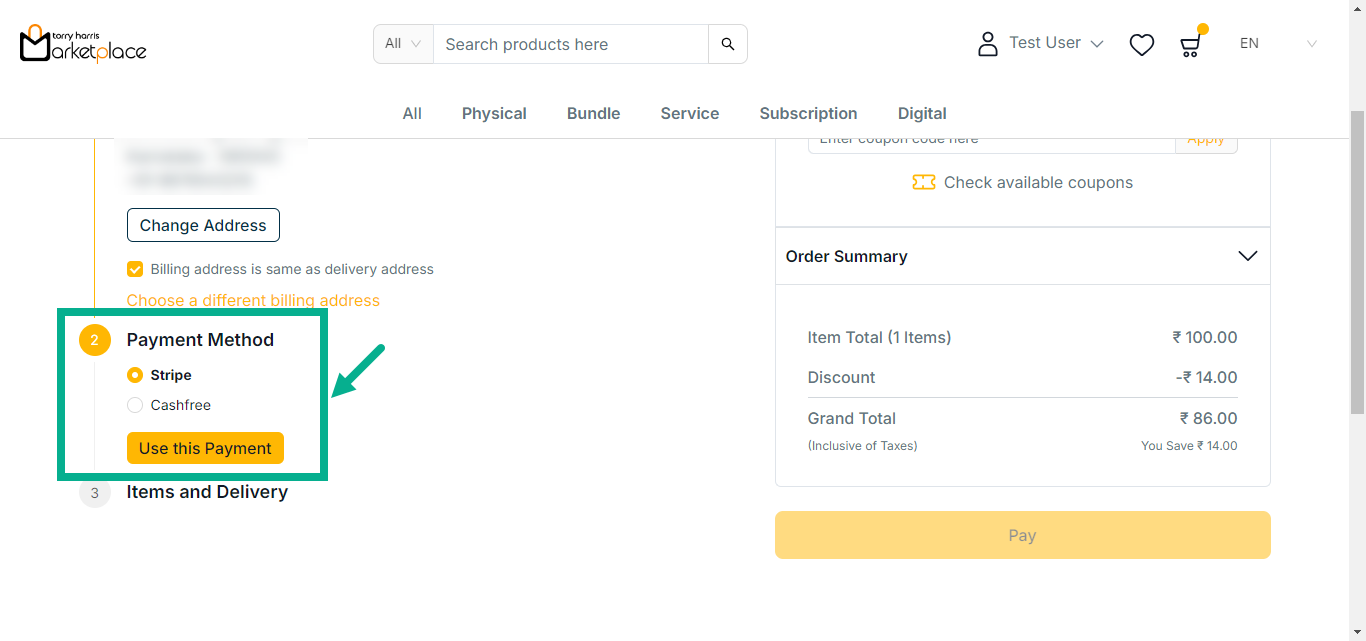Click the Use this Payment button
Image resolution: width=1366 pixels, height=641 pixels.
[x=205, y=448]
